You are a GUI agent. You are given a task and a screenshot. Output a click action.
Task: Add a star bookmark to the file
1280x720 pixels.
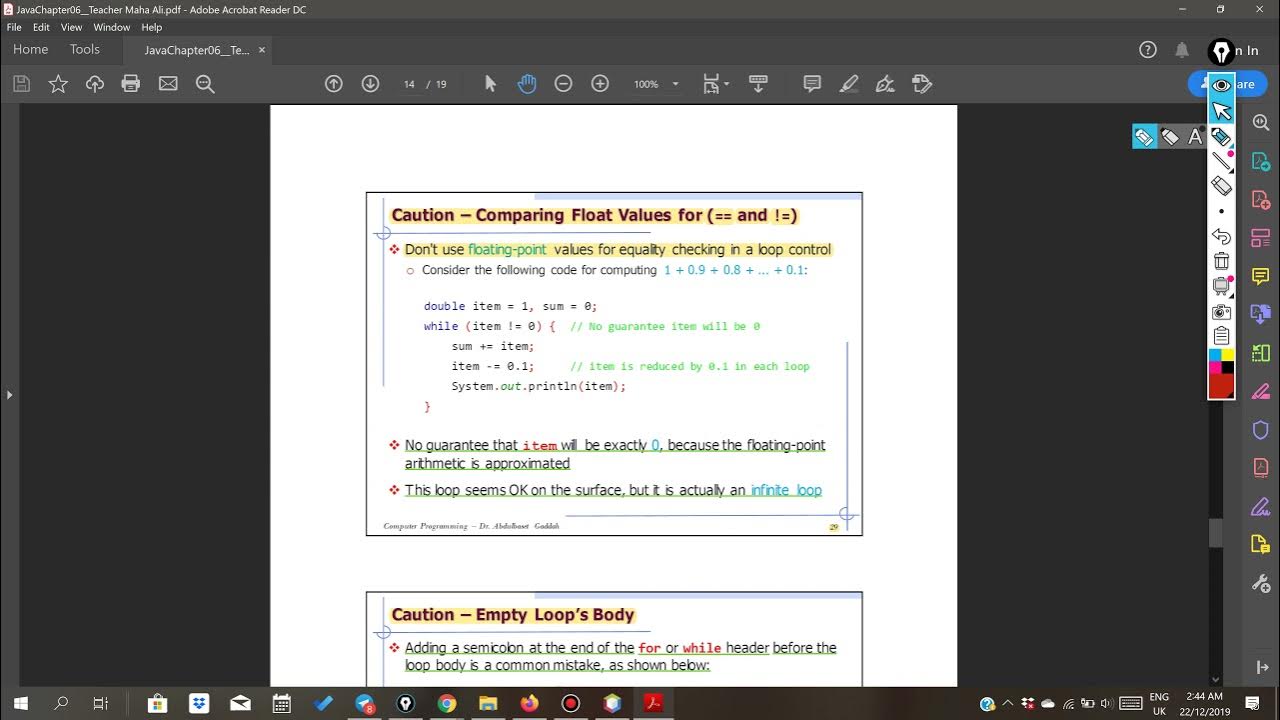(x=58, y=84)
